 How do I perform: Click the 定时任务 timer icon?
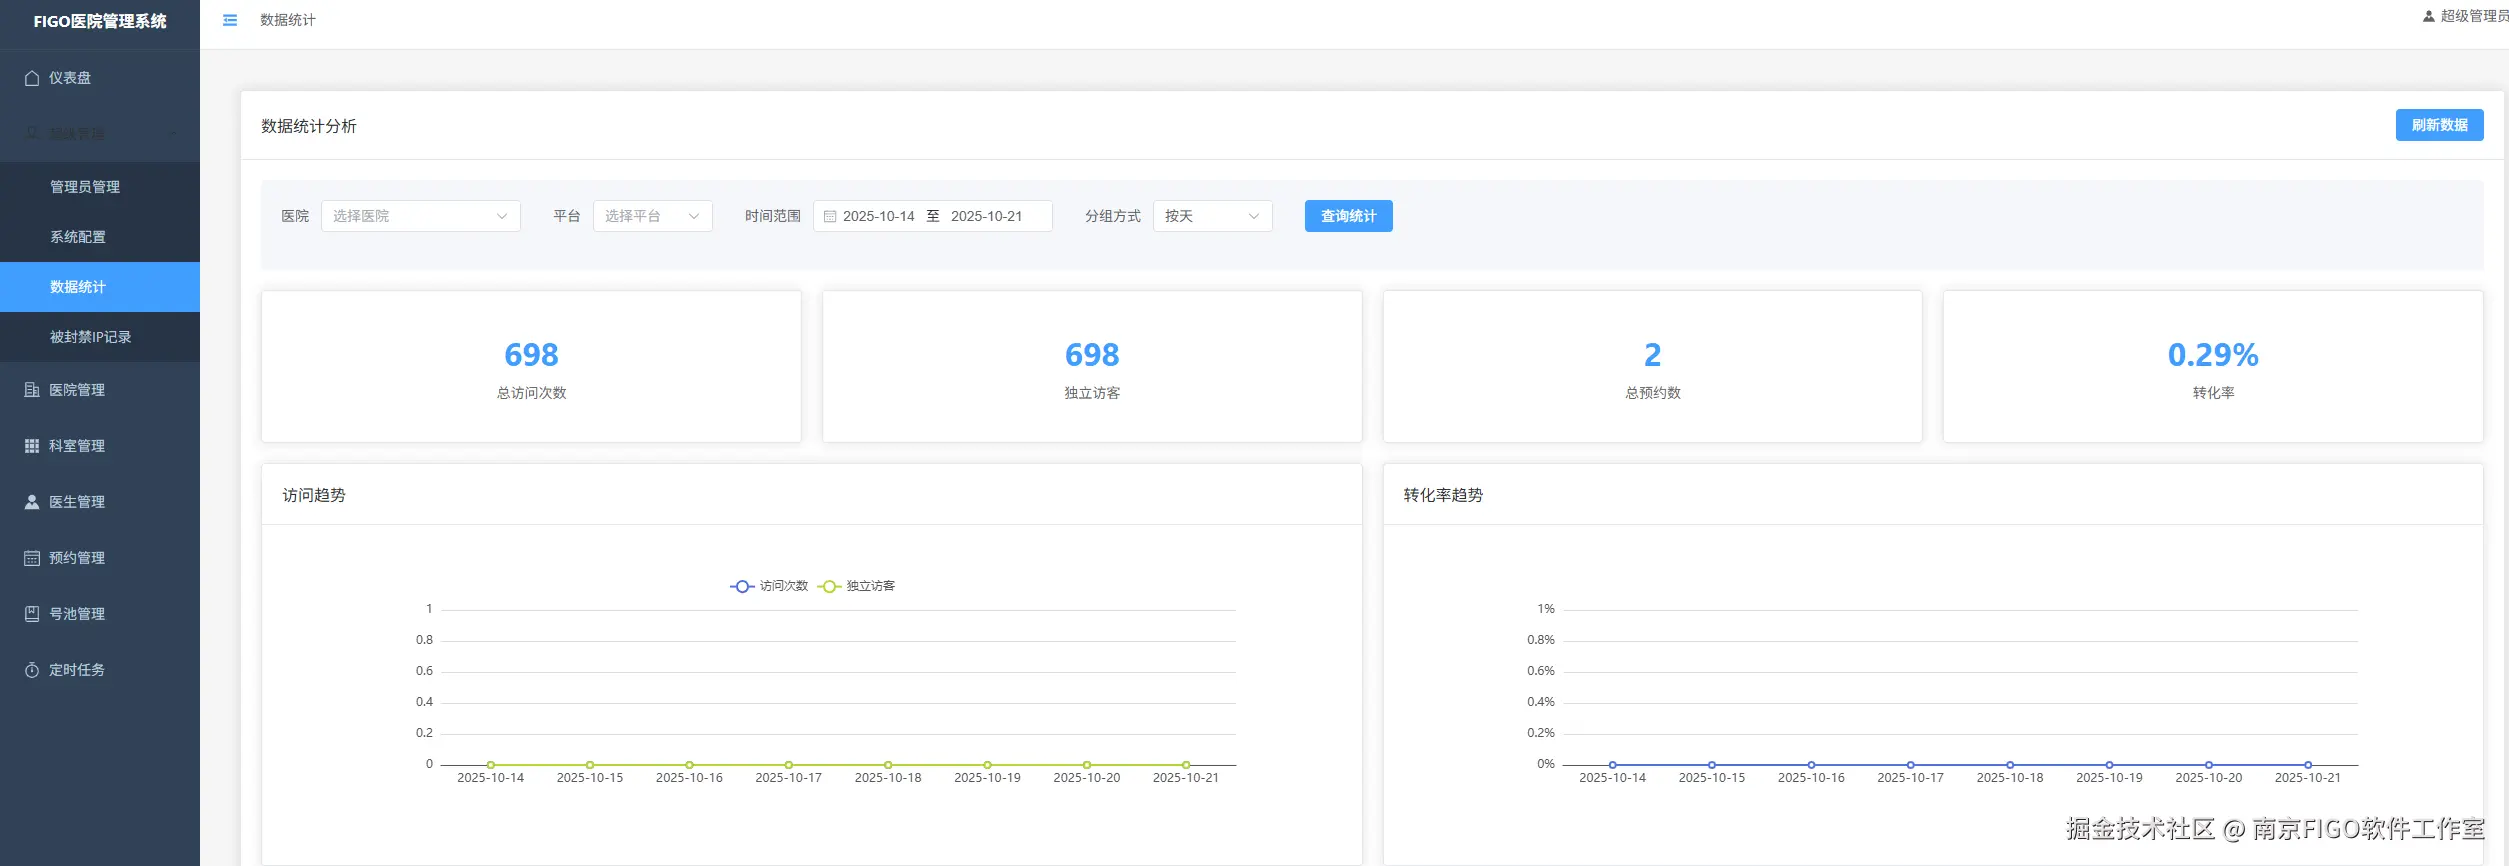click(x=32, y=670)
